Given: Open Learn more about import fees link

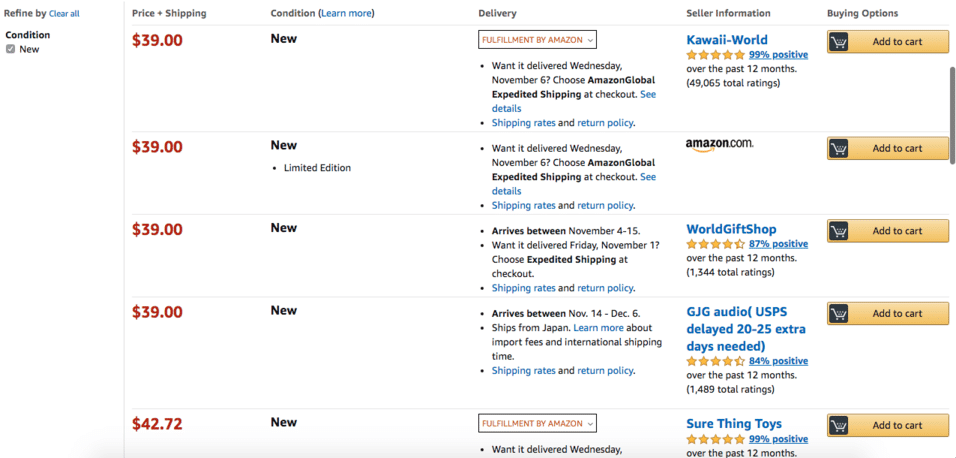Looking at the screenshot, I should [599, 328].
